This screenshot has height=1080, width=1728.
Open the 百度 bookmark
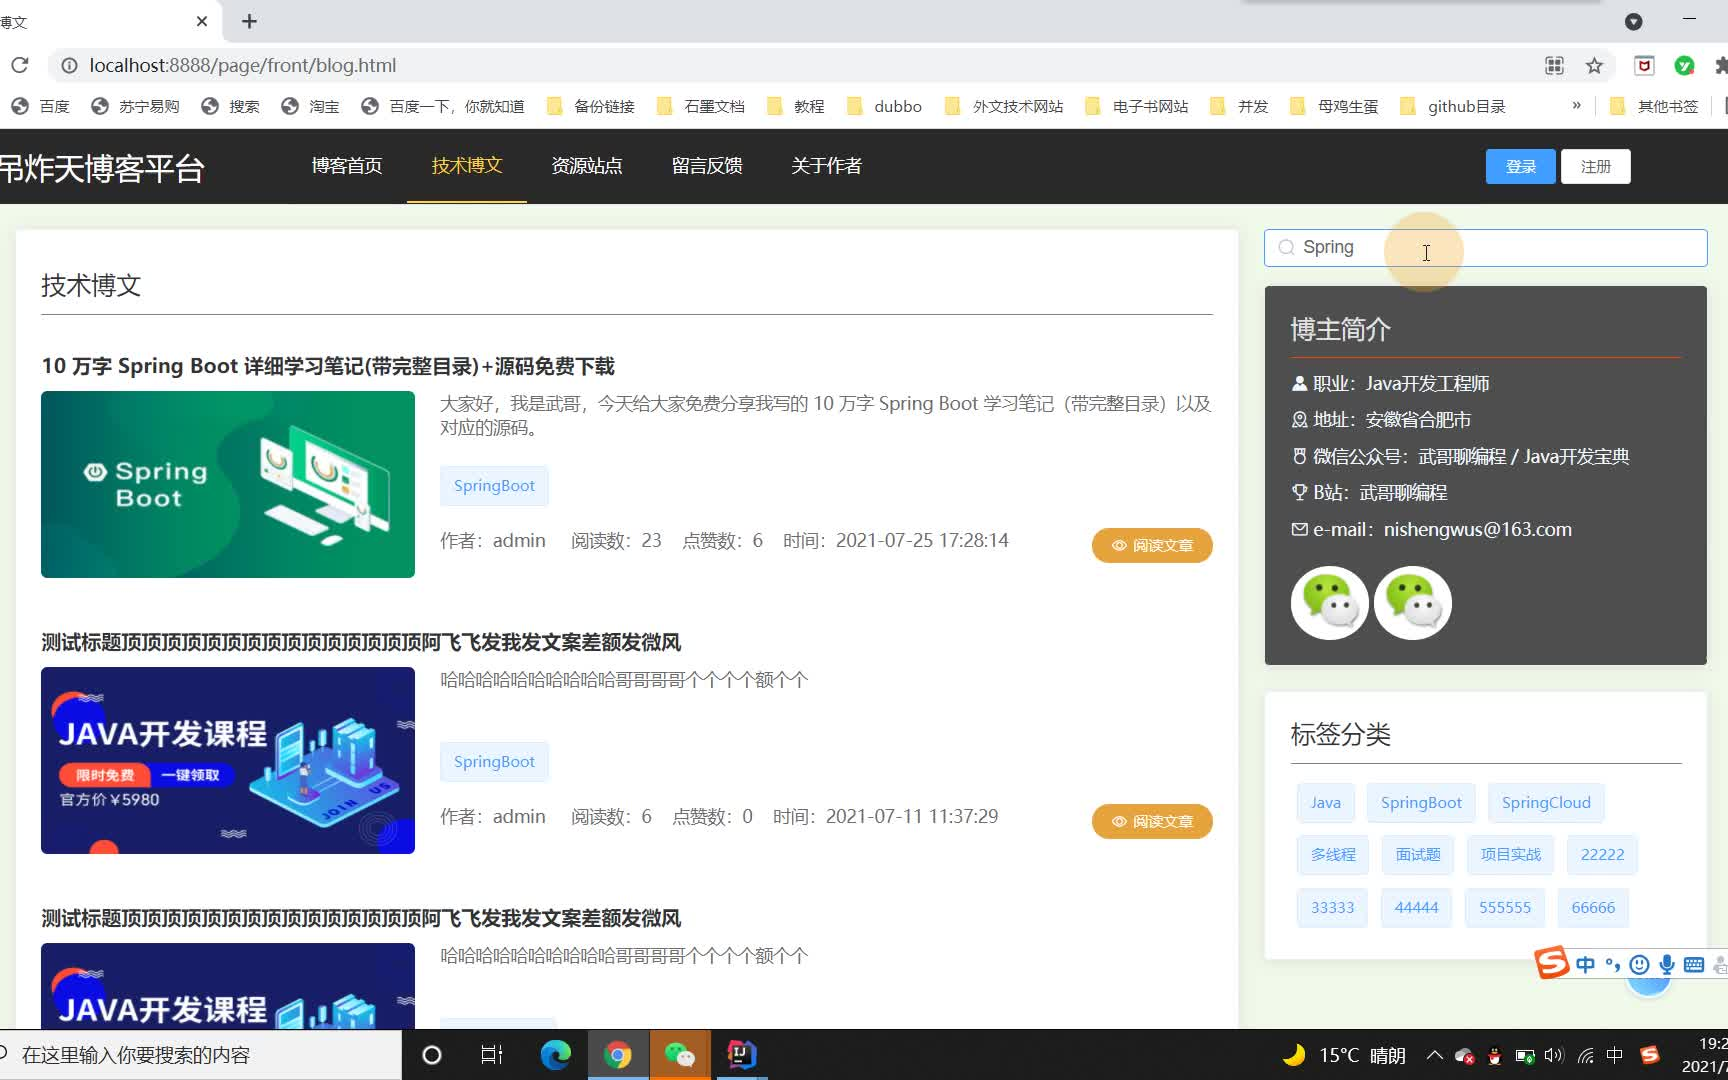pos(41,106)
